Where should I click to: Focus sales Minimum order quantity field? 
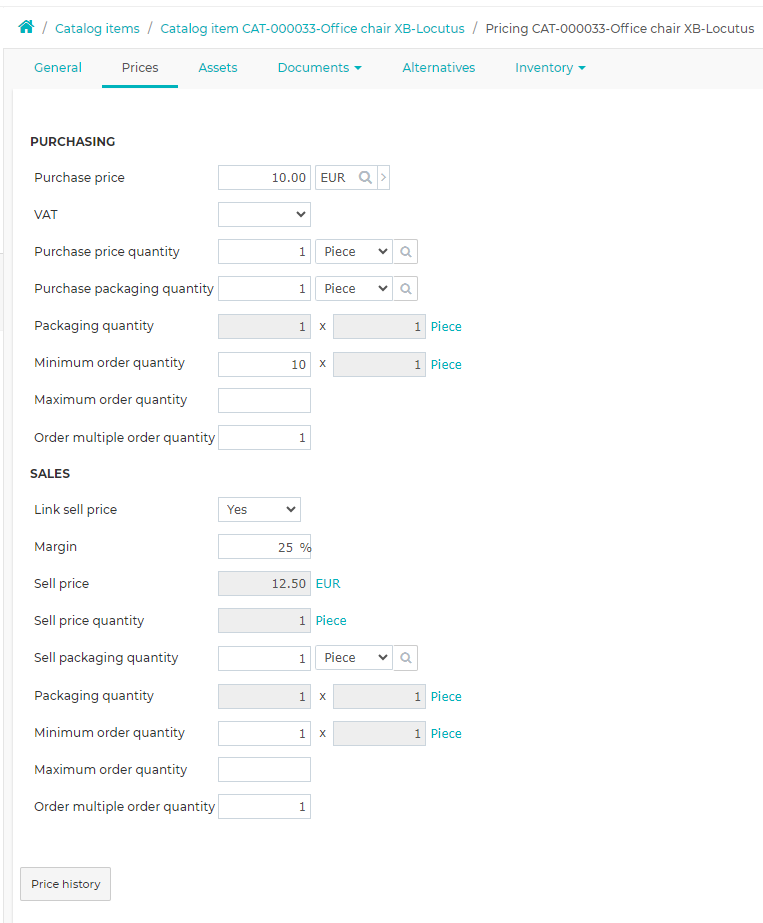pos(264,734)
